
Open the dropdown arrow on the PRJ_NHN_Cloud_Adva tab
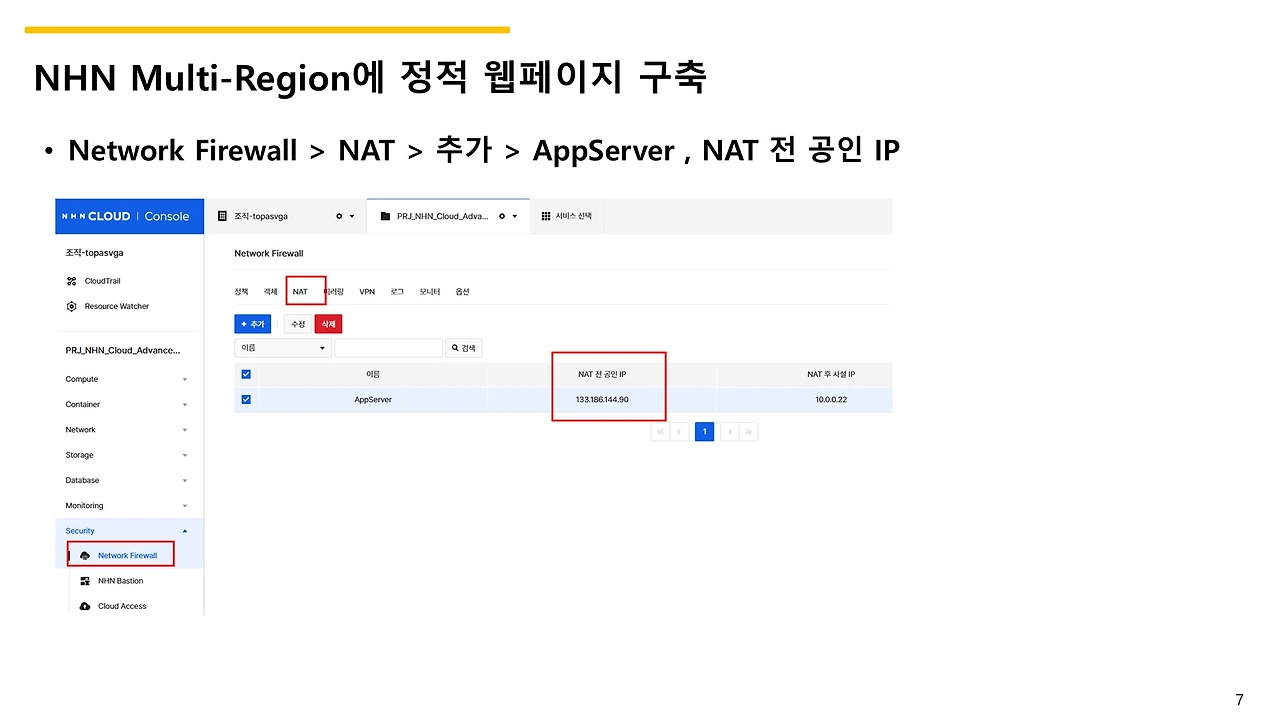coord(515,216)
